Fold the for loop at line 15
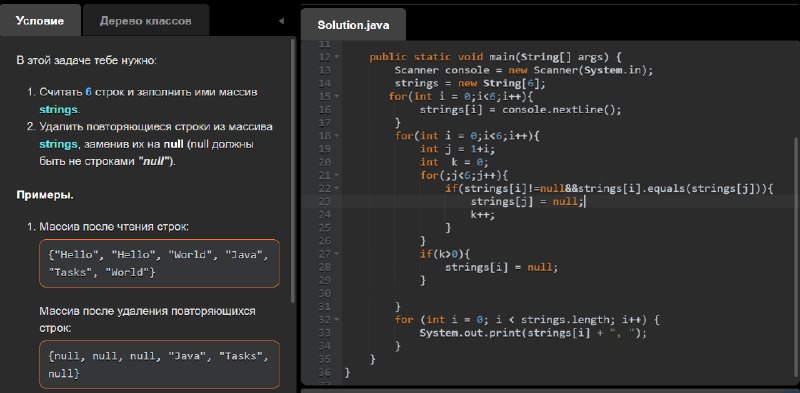800x393 pixels. tap(336, 96)
